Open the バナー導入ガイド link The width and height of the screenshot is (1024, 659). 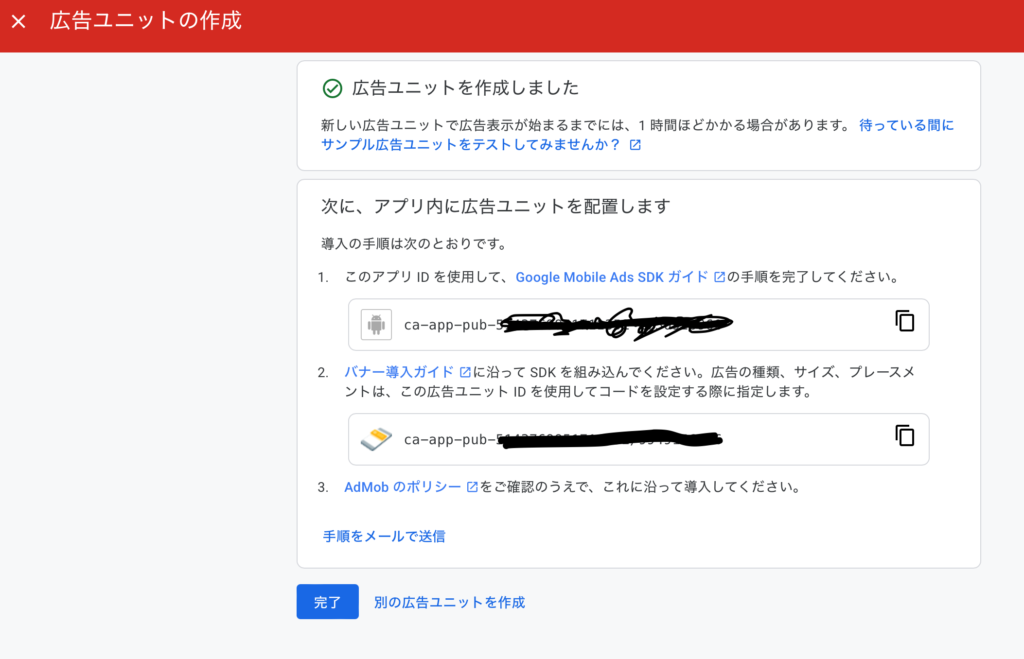399,372
